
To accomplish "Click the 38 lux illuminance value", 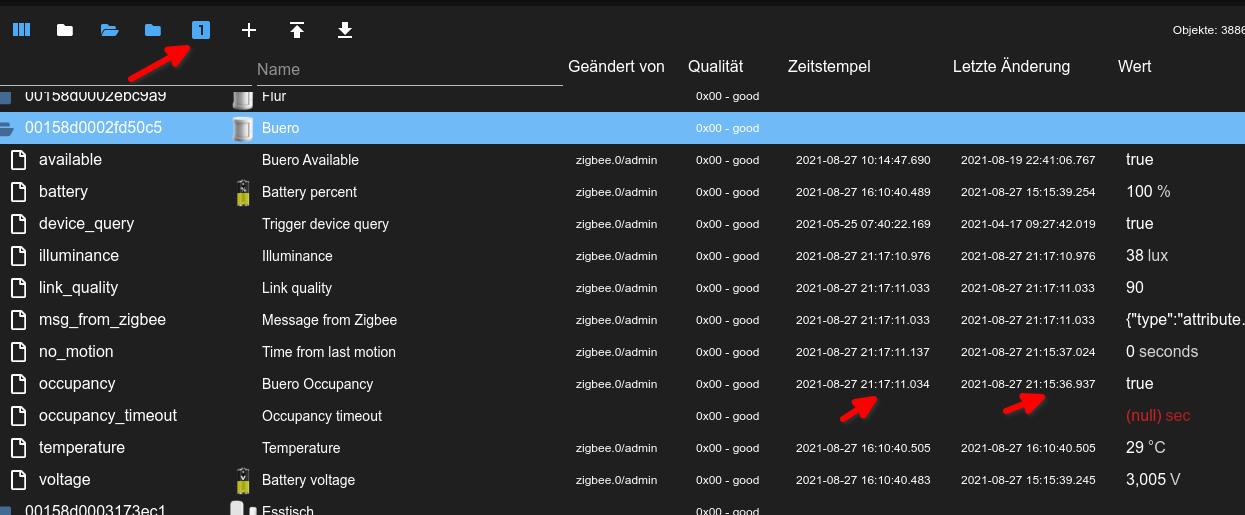I will tap(1146, 256).
